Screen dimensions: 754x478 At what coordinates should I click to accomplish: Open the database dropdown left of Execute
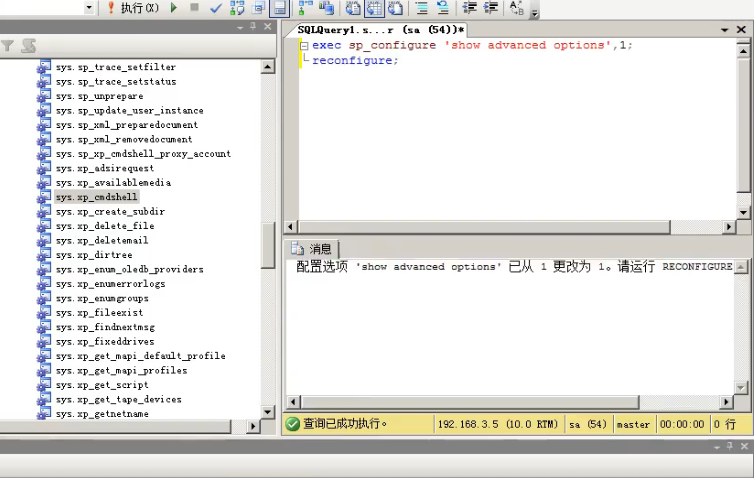pyautogui.click(x=89, y=8)
